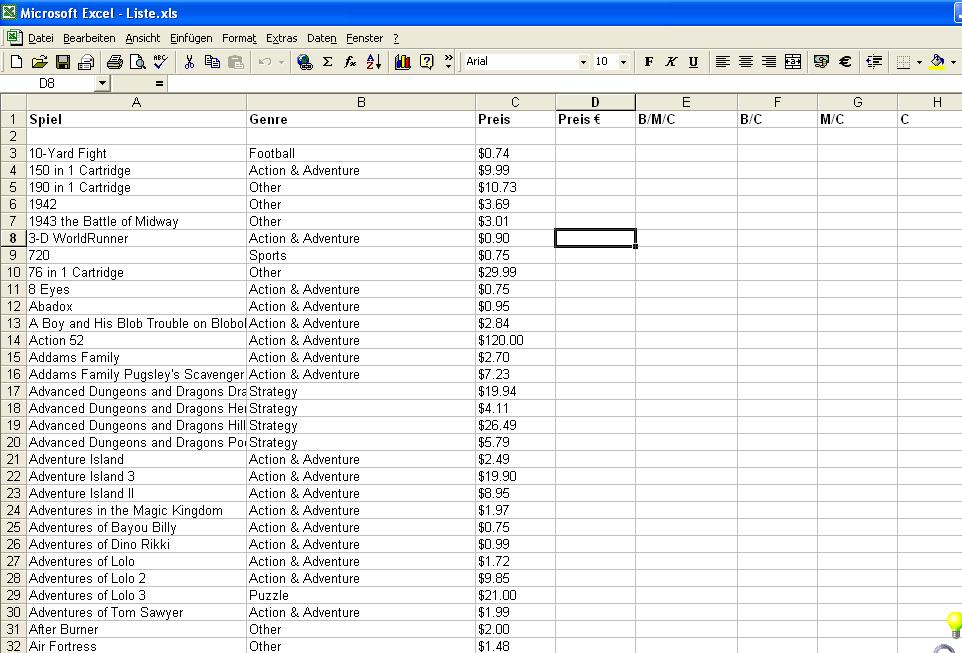Open the Arial font name dropdown
962x653 pixels.
pos(583,62)
